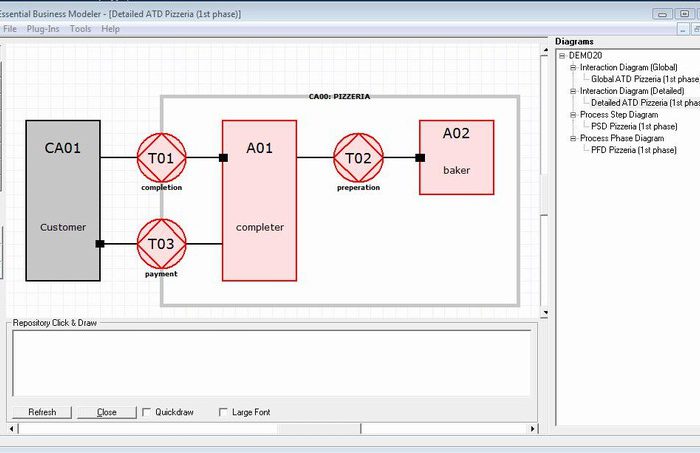Open the Tools menu
This screenshot has width=700, height=453.
pos(80,29)
